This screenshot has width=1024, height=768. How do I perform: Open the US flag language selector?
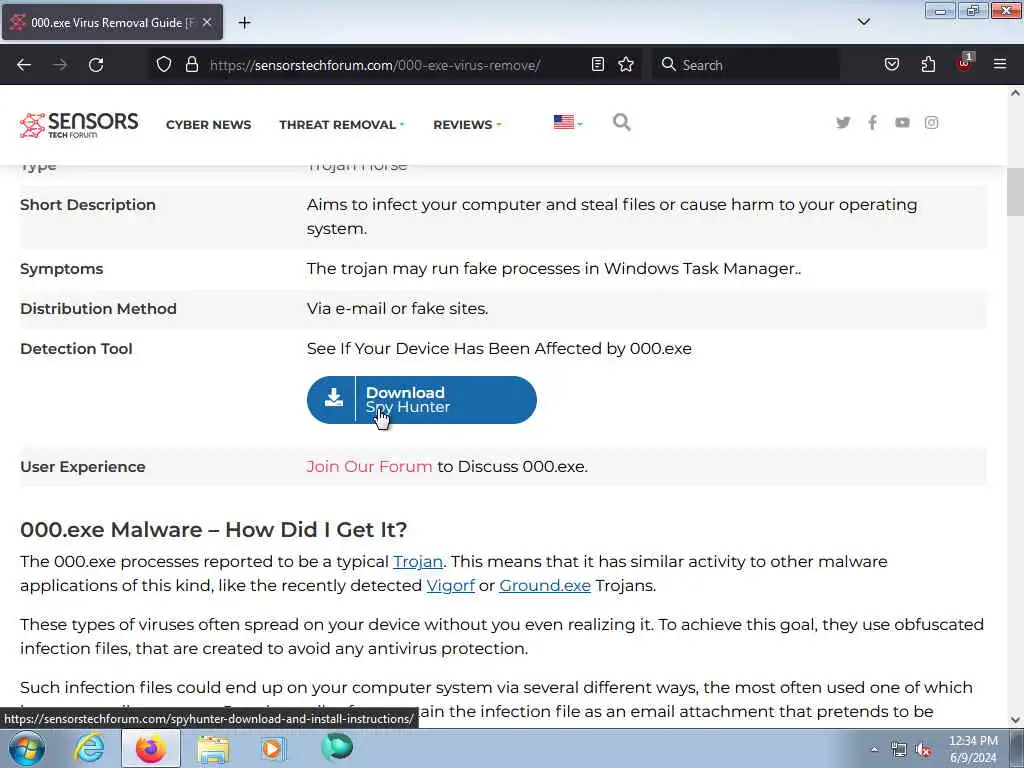[x=568, y=122]
